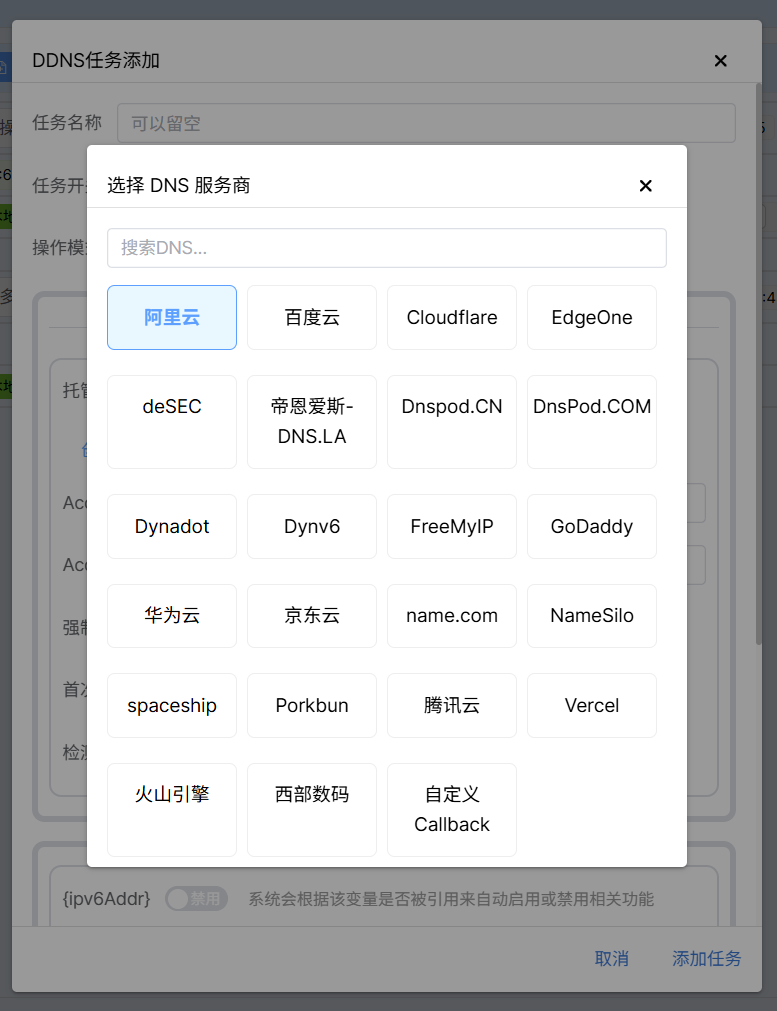Choose 百度云 provider card
The height and width of the screenshot is (1011, 777).
tap(311, 317)
